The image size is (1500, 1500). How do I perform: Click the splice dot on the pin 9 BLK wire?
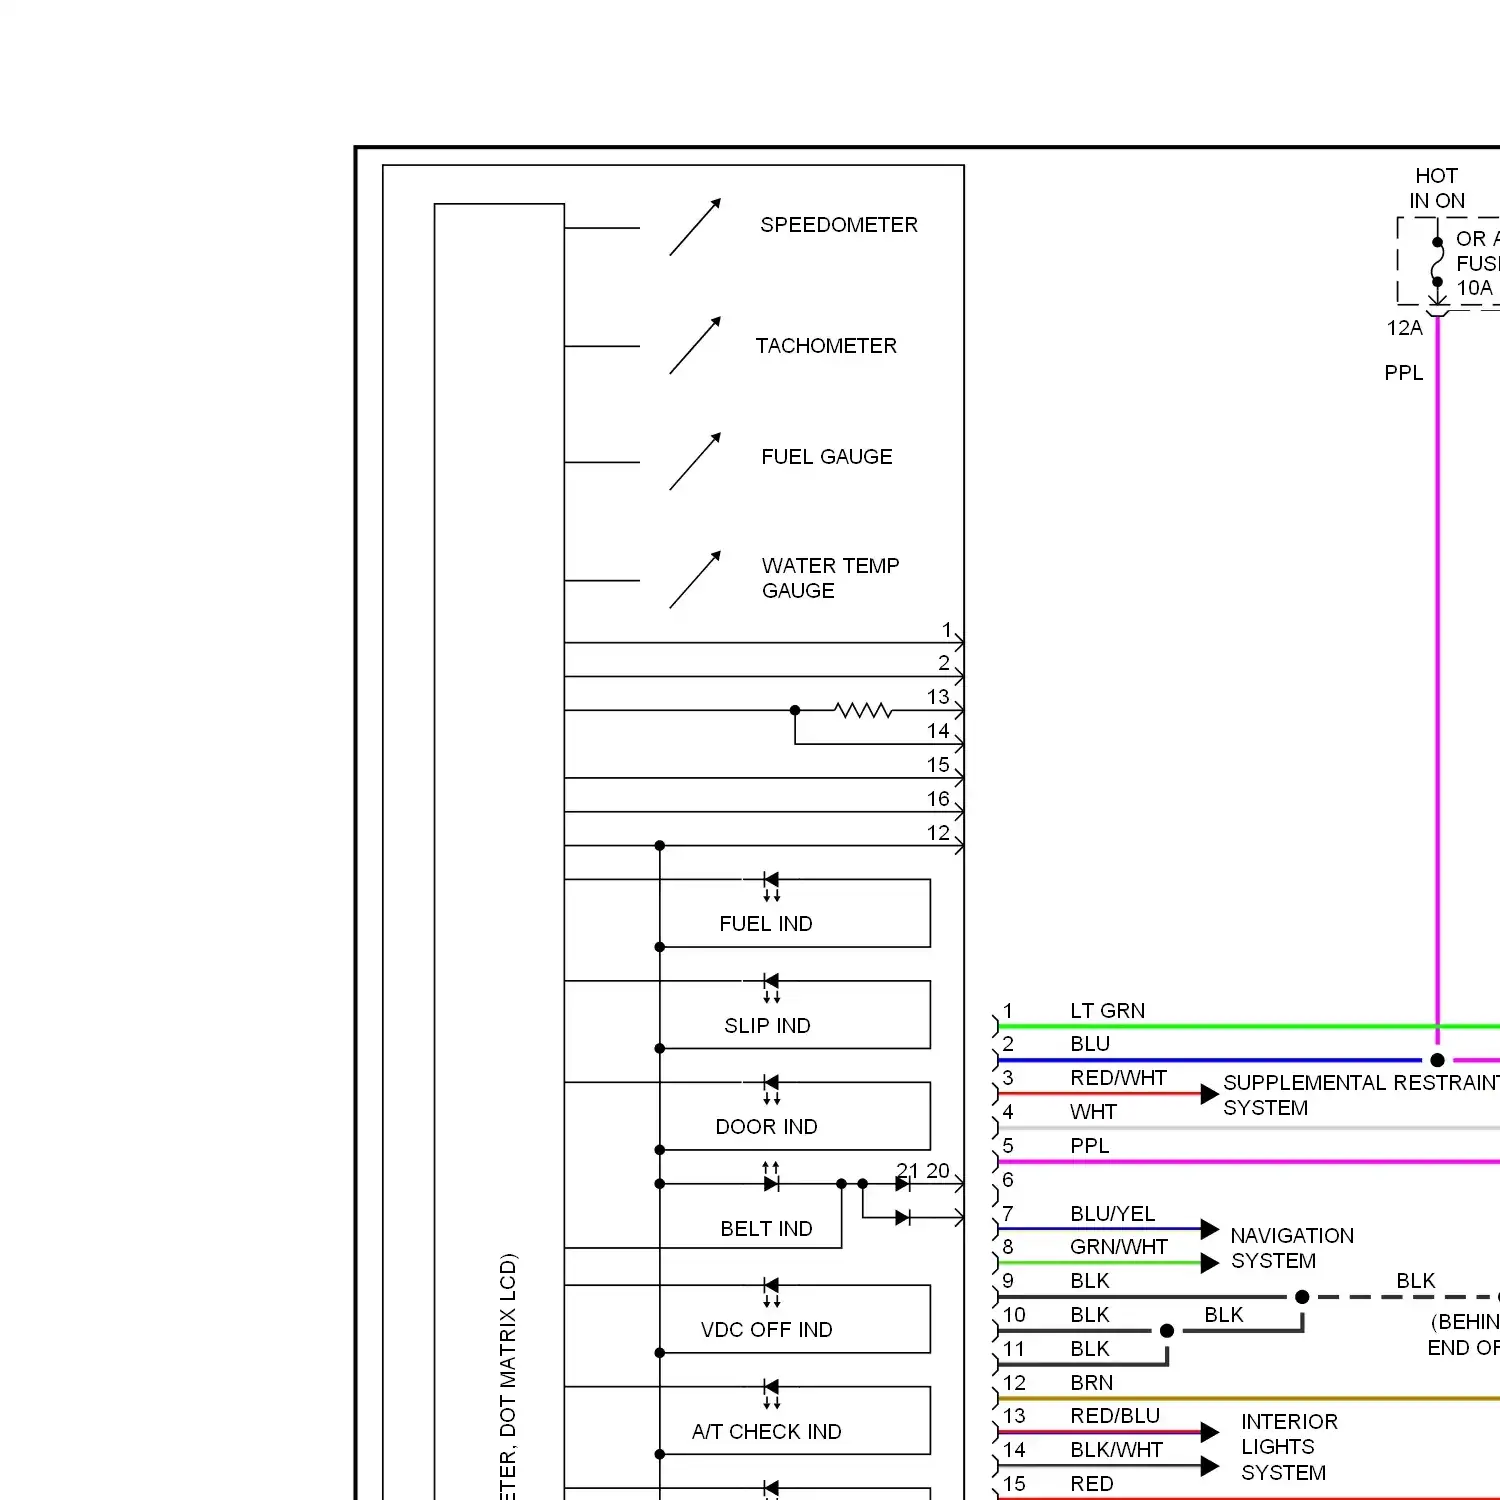[x=1302, y=1297]
